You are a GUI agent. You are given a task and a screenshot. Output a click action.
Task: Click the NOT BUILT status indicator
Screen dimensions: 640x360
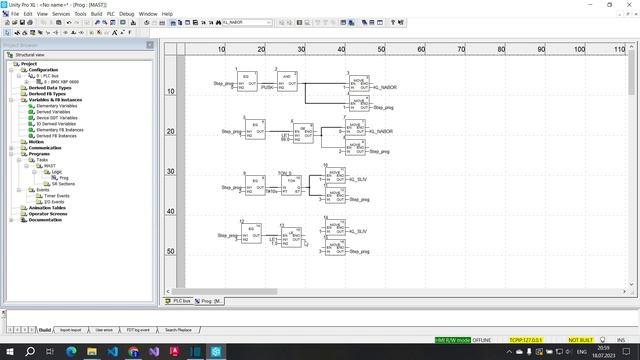tap(580, 340)
